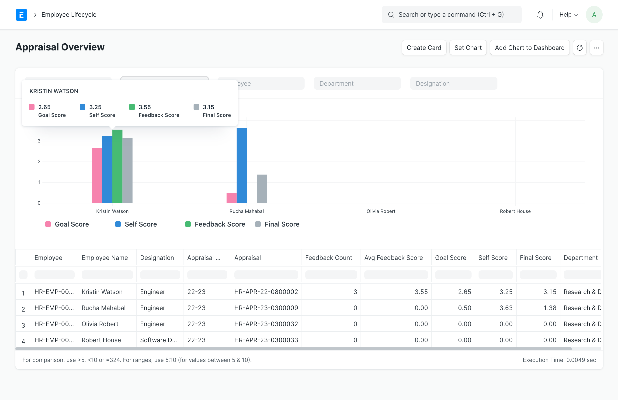Viewport: 618px width, 400px height.
Task: Click the user avatar icon
Action: point(594,15)
